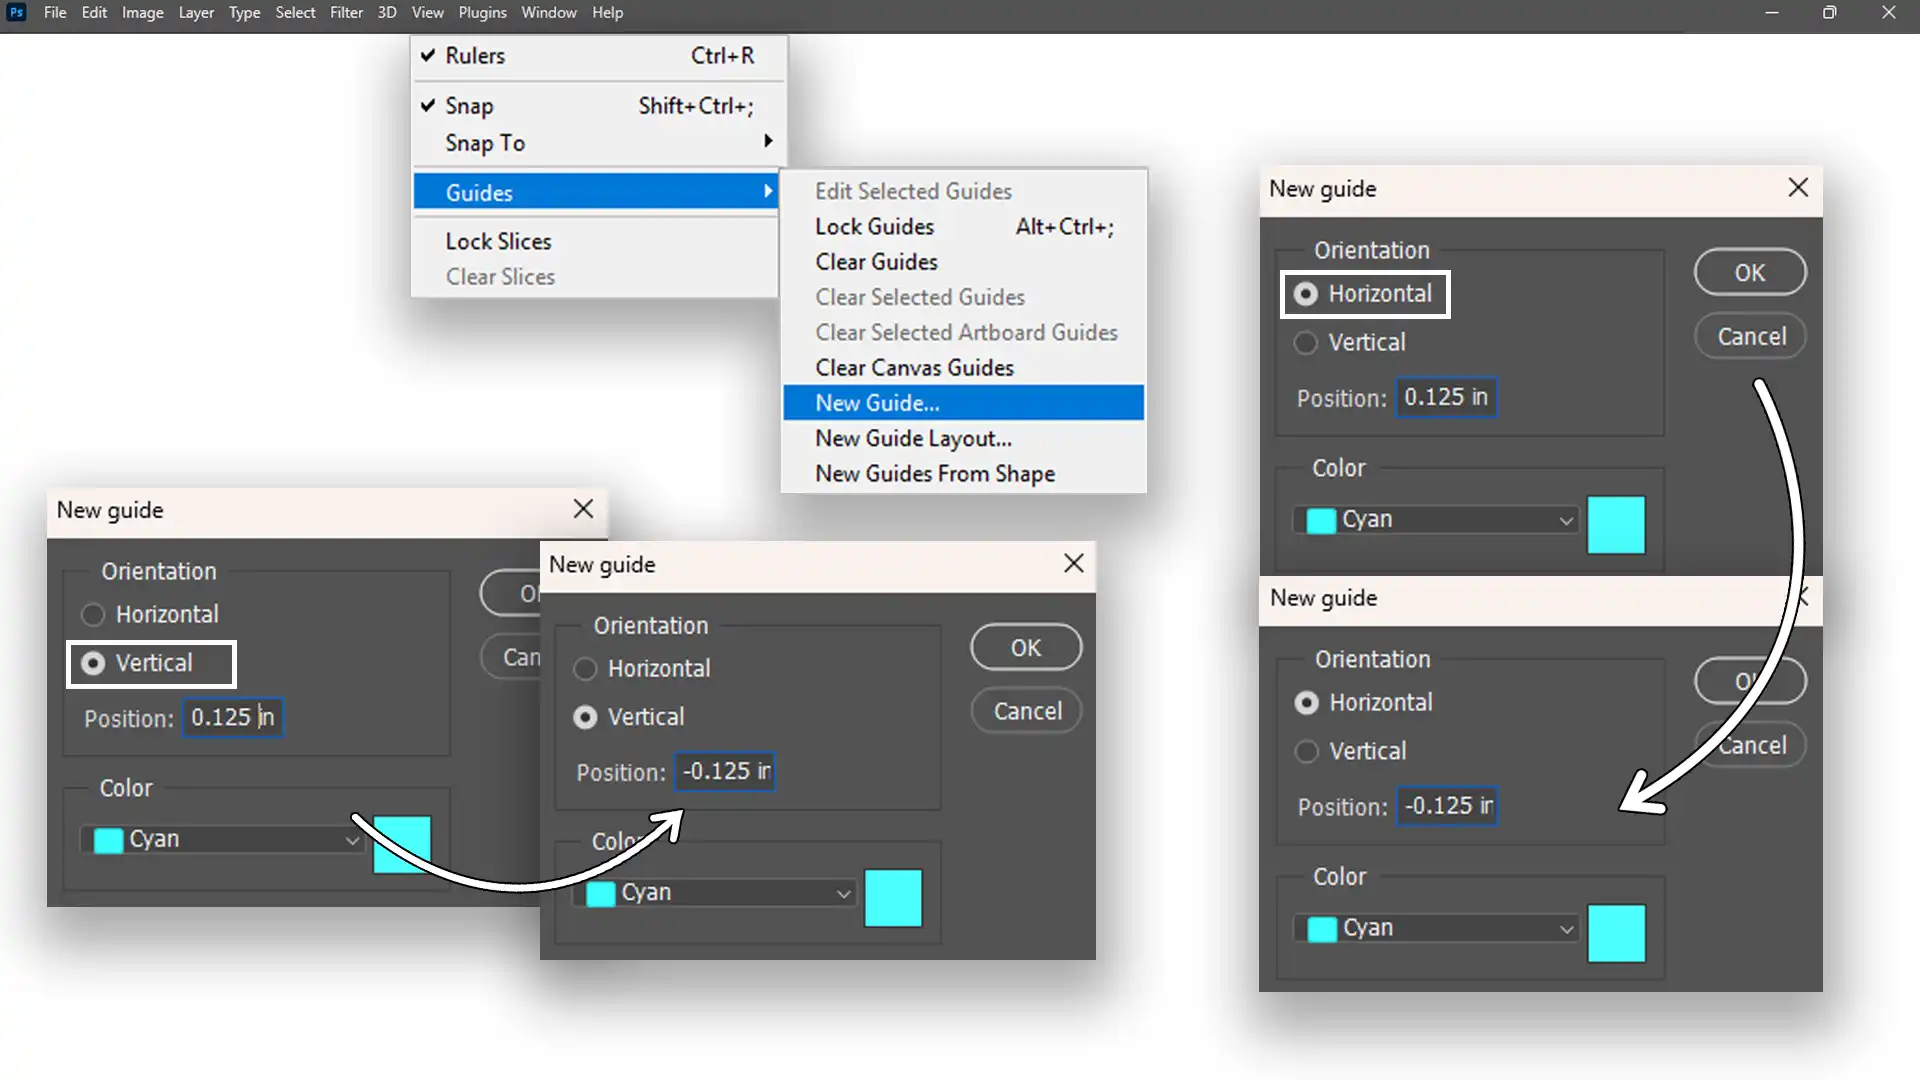The width and height of the screenshot is (1920, 1080).
Task: Open the Filter menu
Action: tap(346, 13)
